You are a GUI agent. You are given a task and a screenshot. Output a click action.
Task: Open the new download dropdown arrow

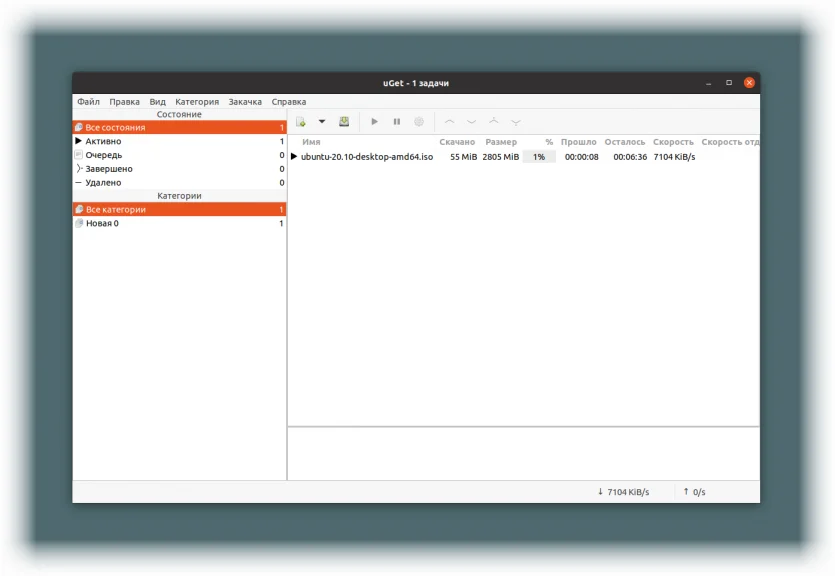coord(322,121)
